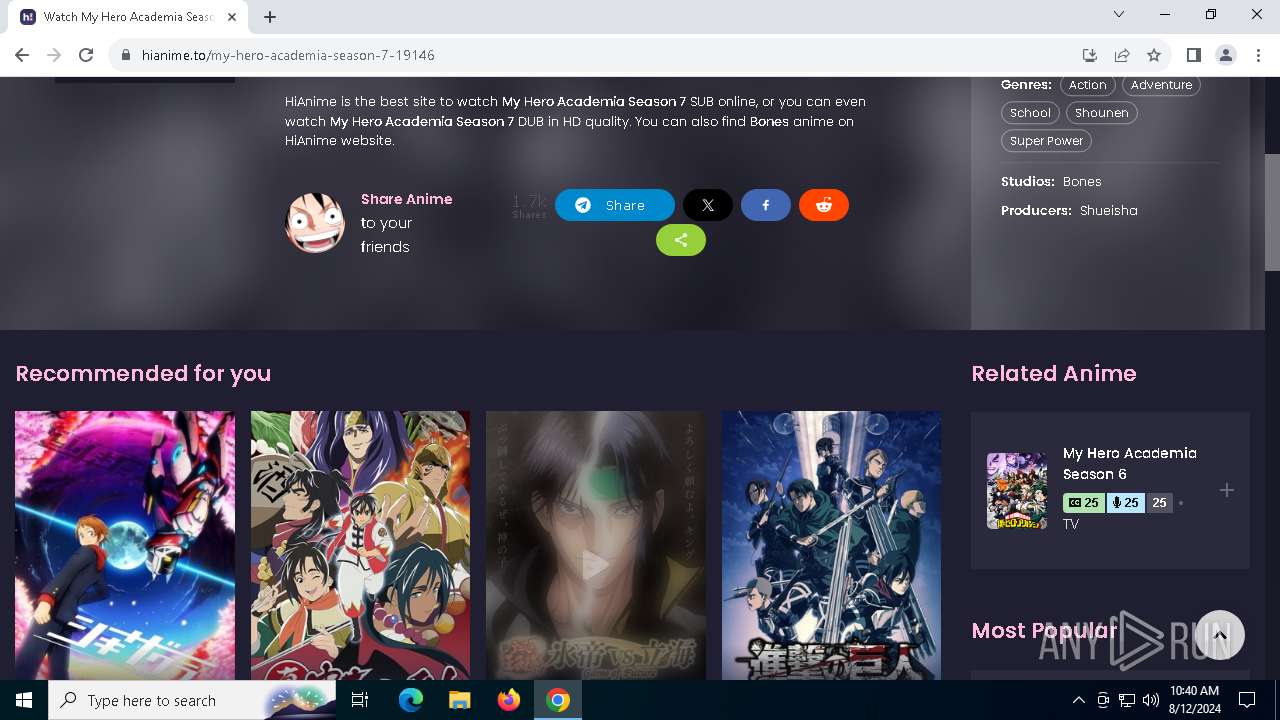Open a new browser tab
This screenshot has height=720, width=1280.
click(270, 17)
